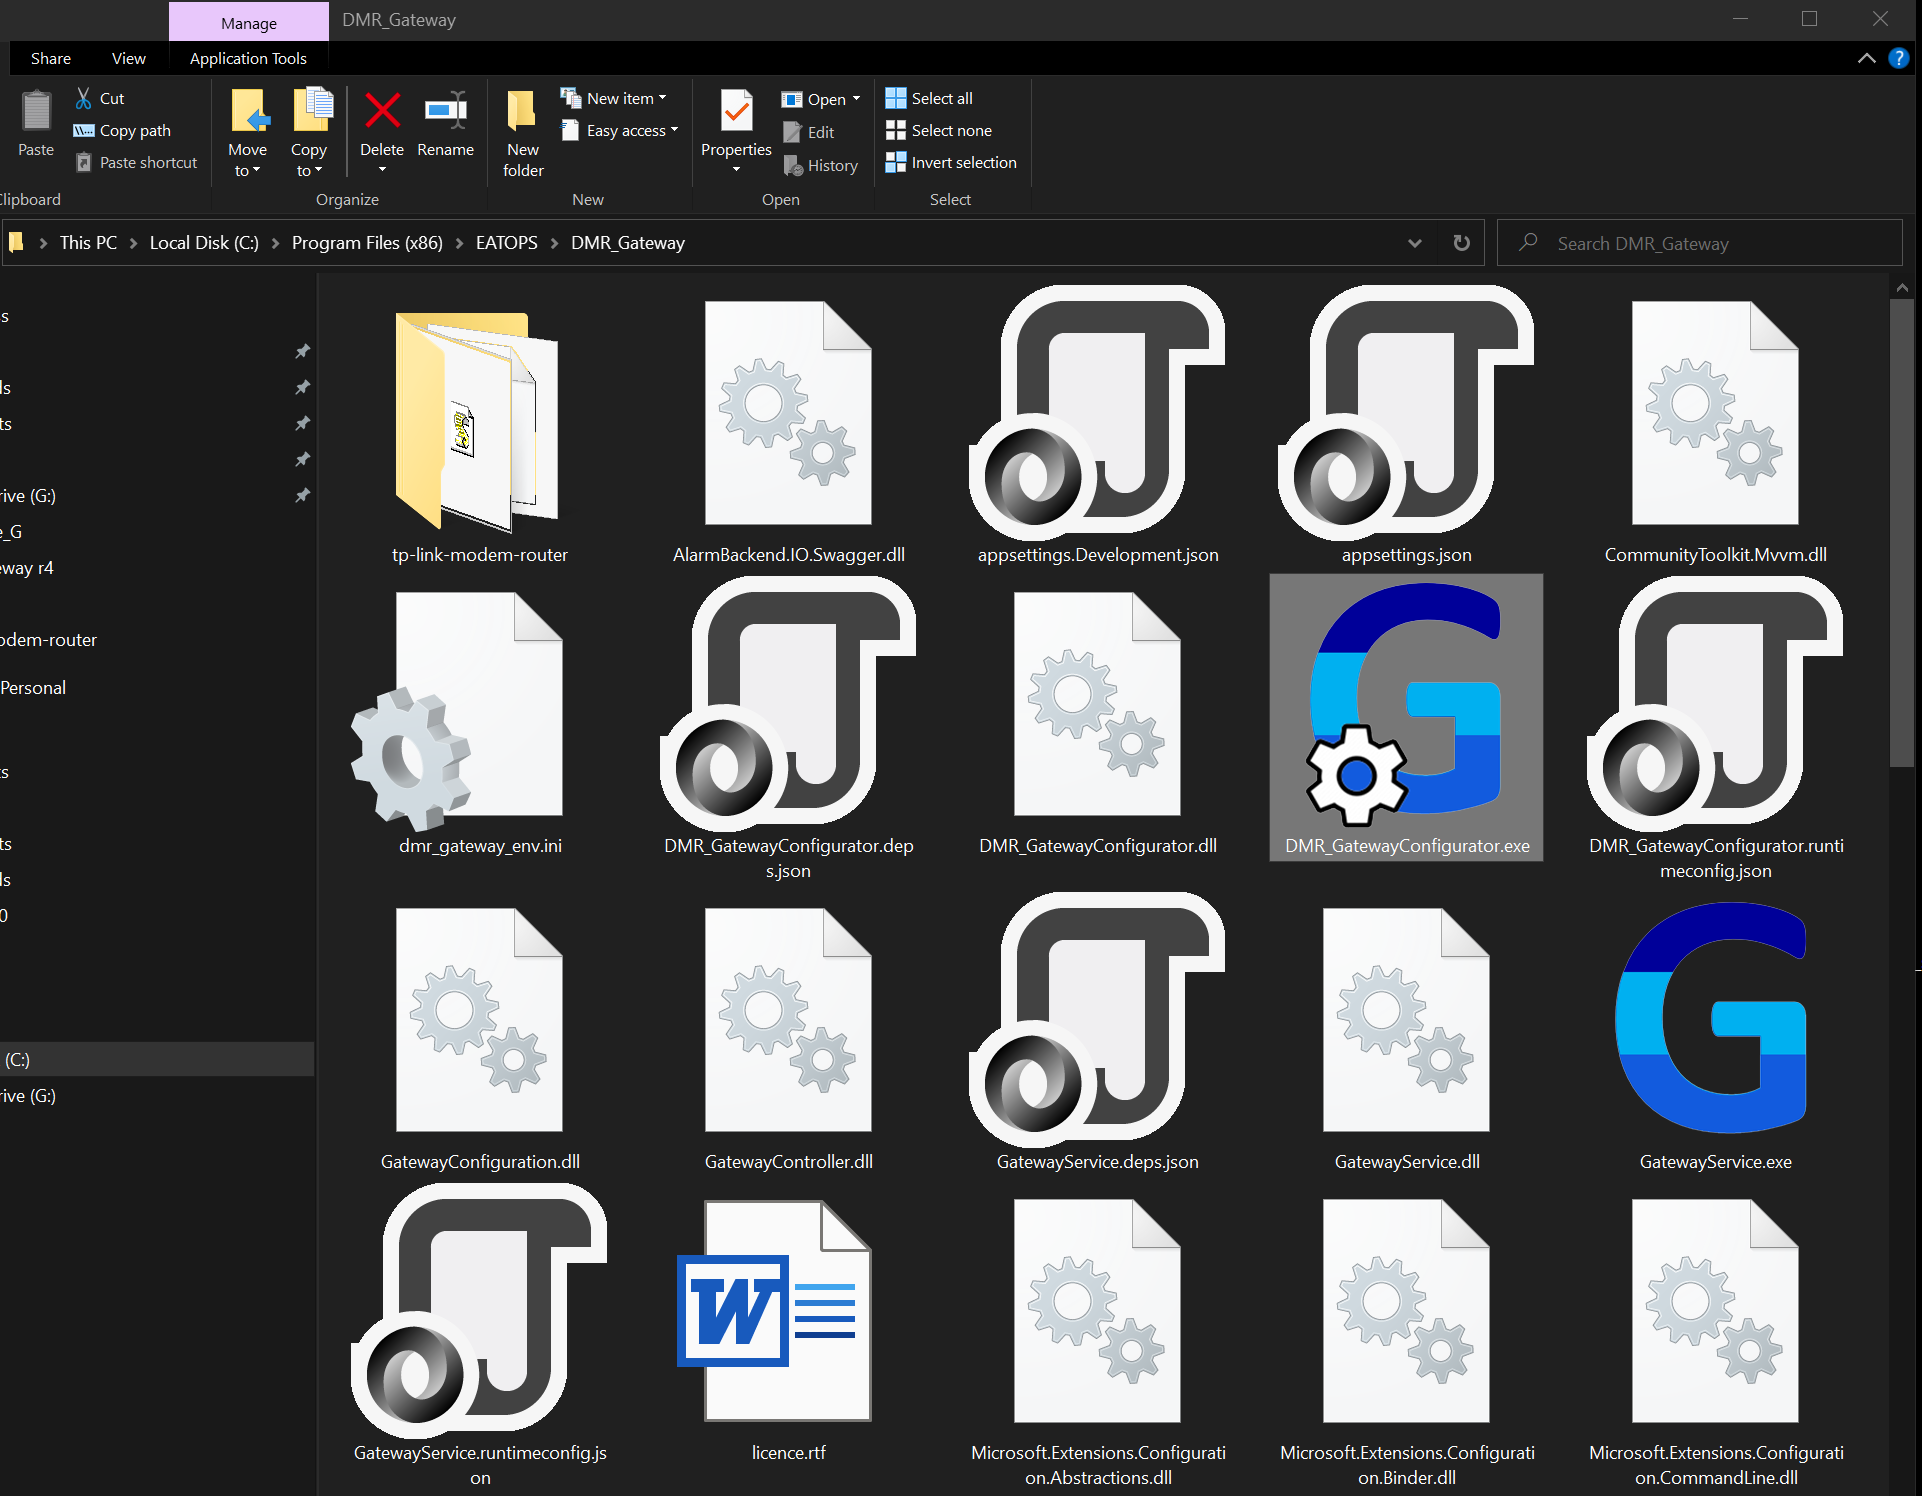The image size is (1922, 1496).
Task: Click inside the Search DMR_Gateway field
Action: pos(1700,243)
